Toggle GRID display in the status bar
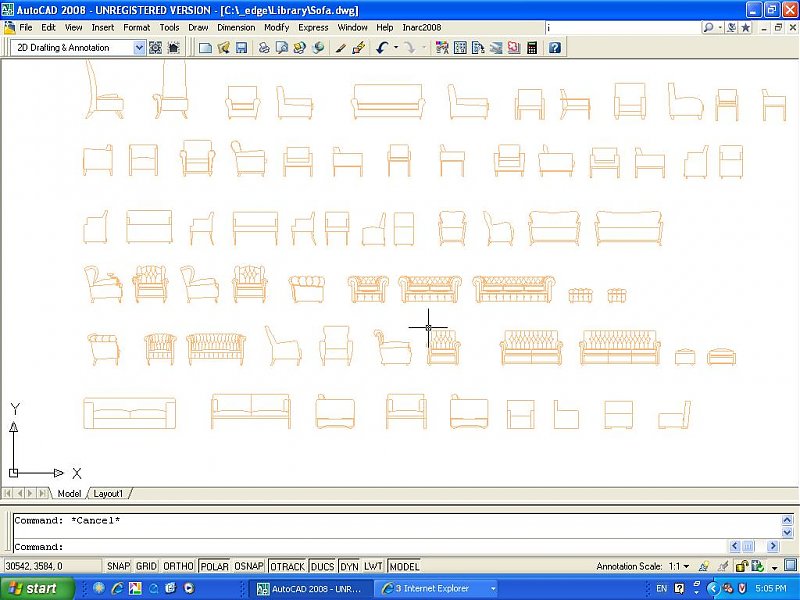 tap(146, 566)
